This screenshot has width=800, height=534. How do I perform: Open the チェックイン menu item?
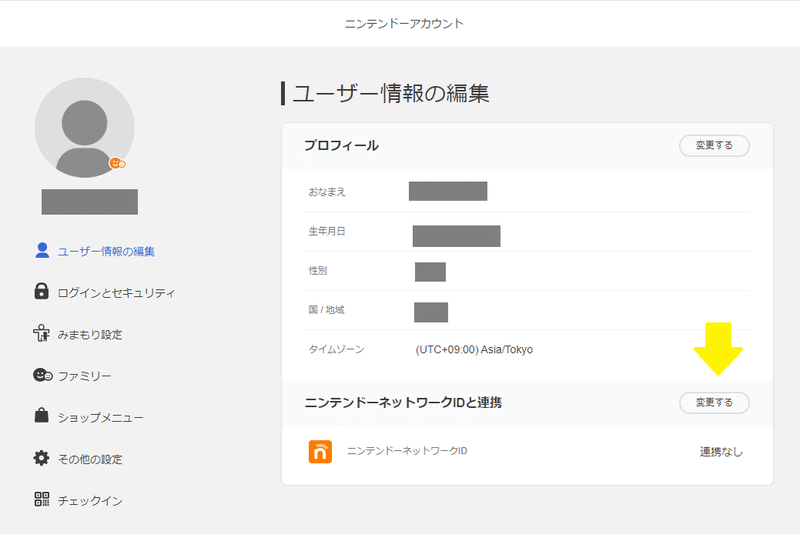pos(90,501)
